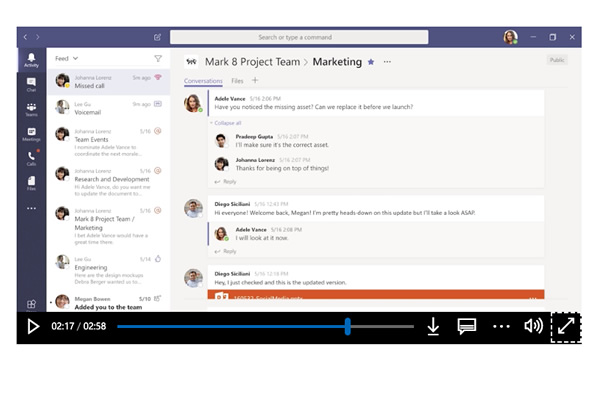Click the Marketing channel title
Image resolution: width=590 pixels, height=393 pixels.
337,62
